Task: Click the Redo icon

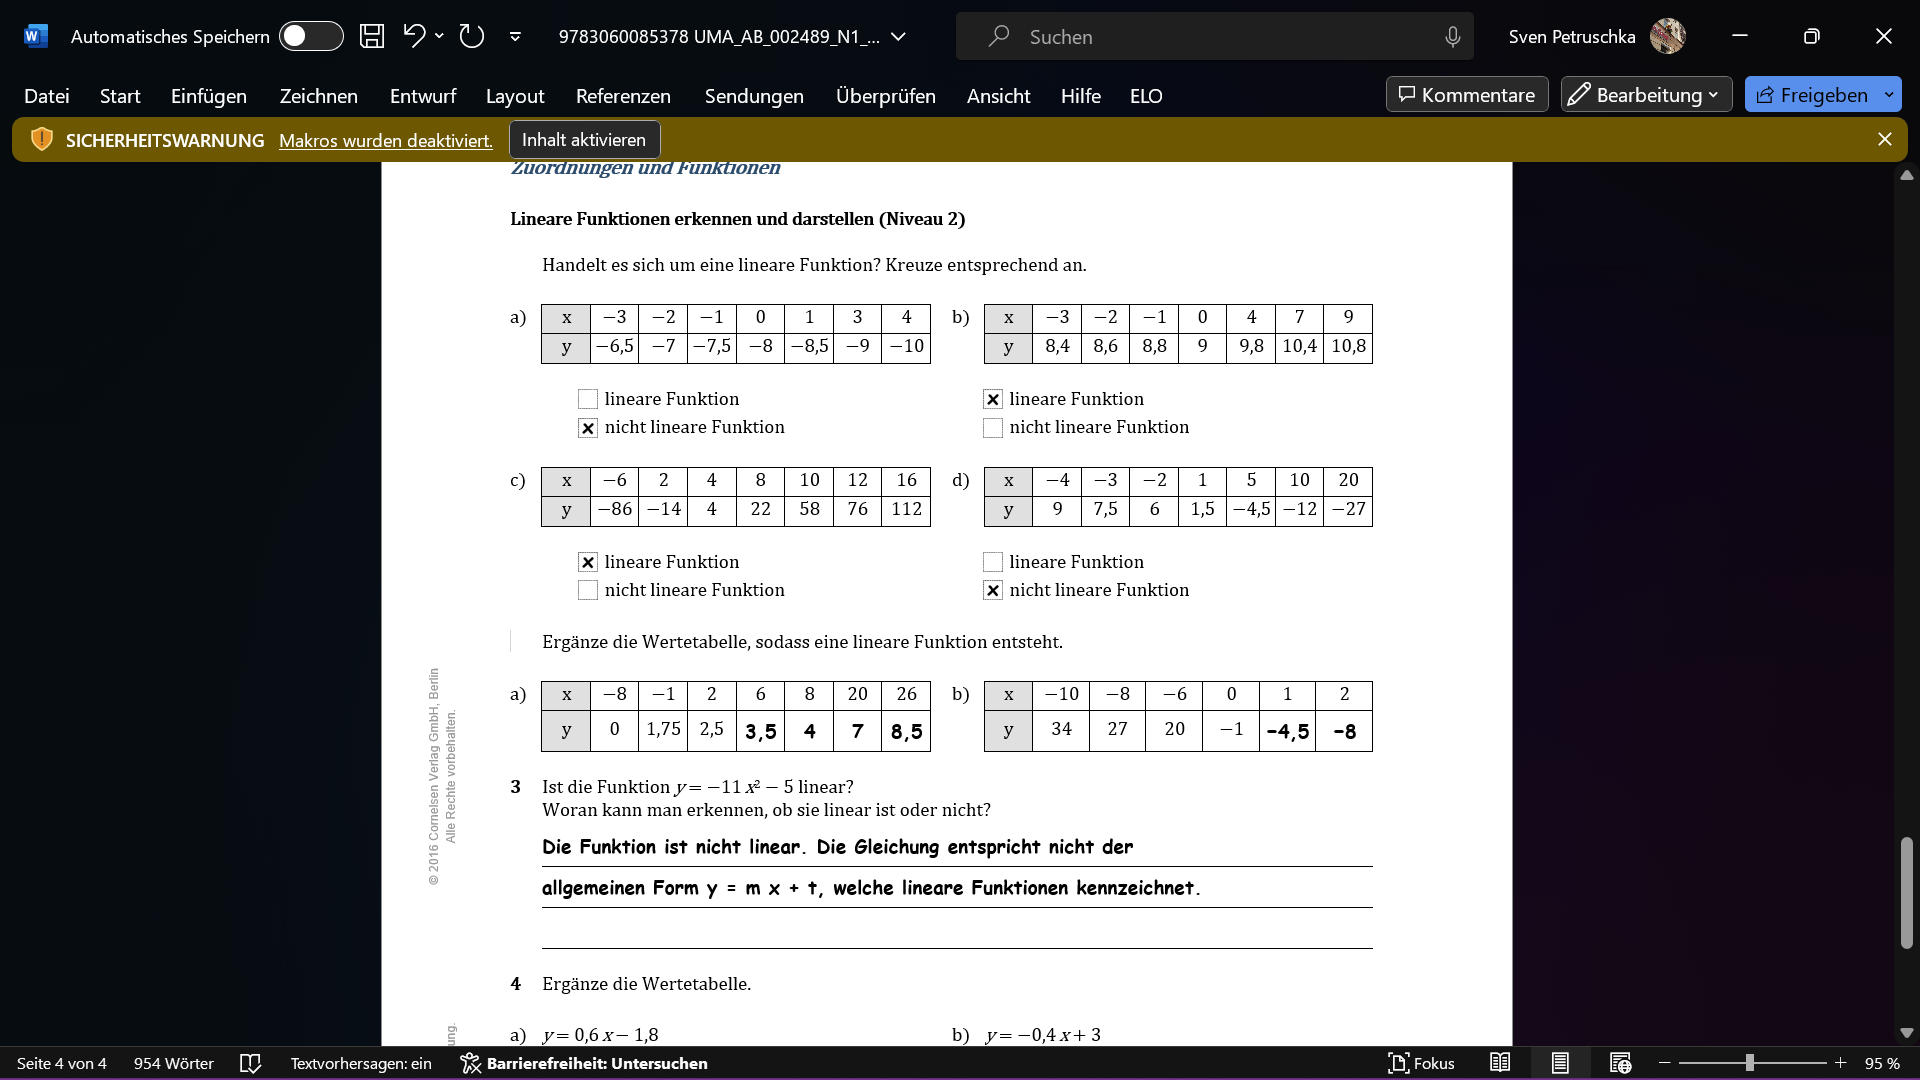Action: coord(471,36)
